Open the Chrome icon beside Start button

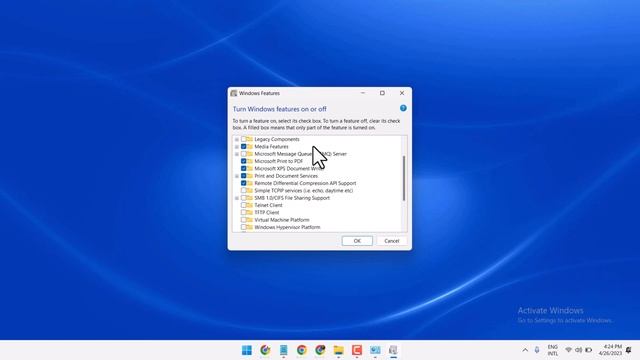265,350
